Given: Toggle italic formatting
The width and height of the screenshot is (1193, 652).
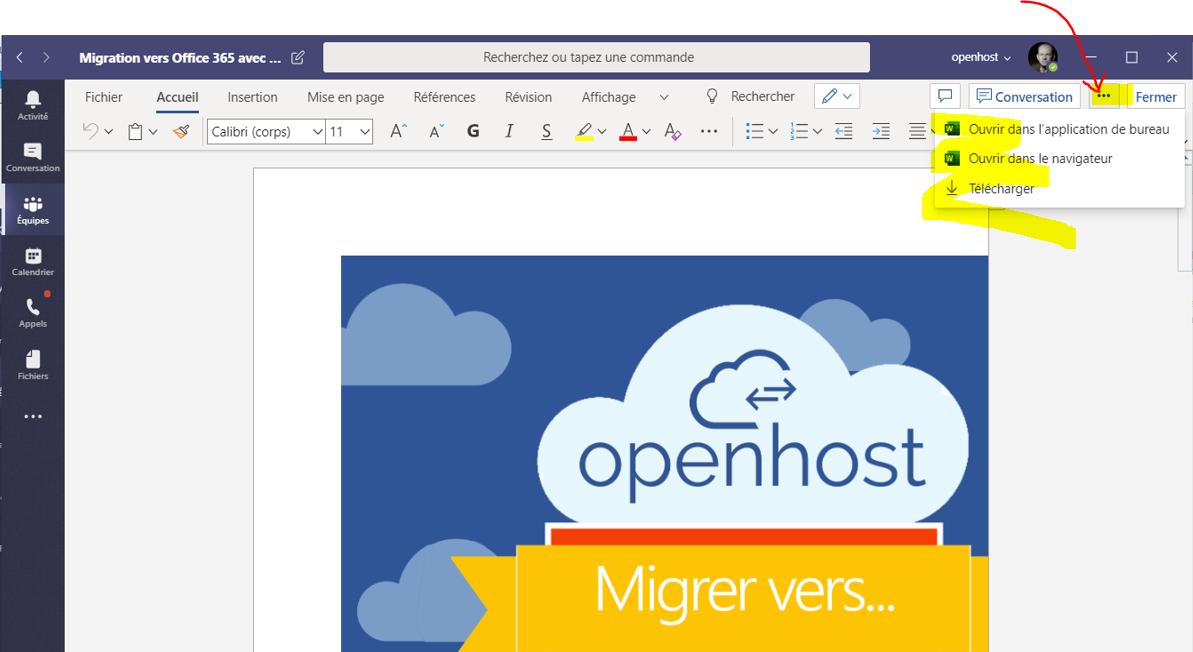Looking at the screenshot, I should [509, 131].
